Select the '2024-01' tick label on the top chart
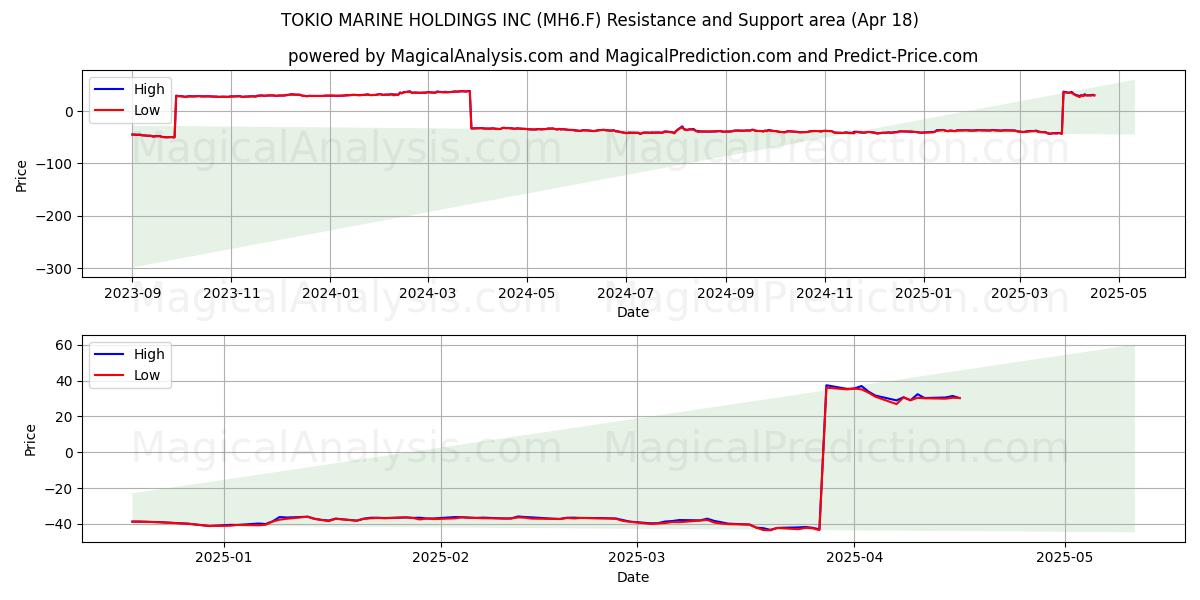Viewport: 1200px width, 600px height. click(x=330, y=293)
